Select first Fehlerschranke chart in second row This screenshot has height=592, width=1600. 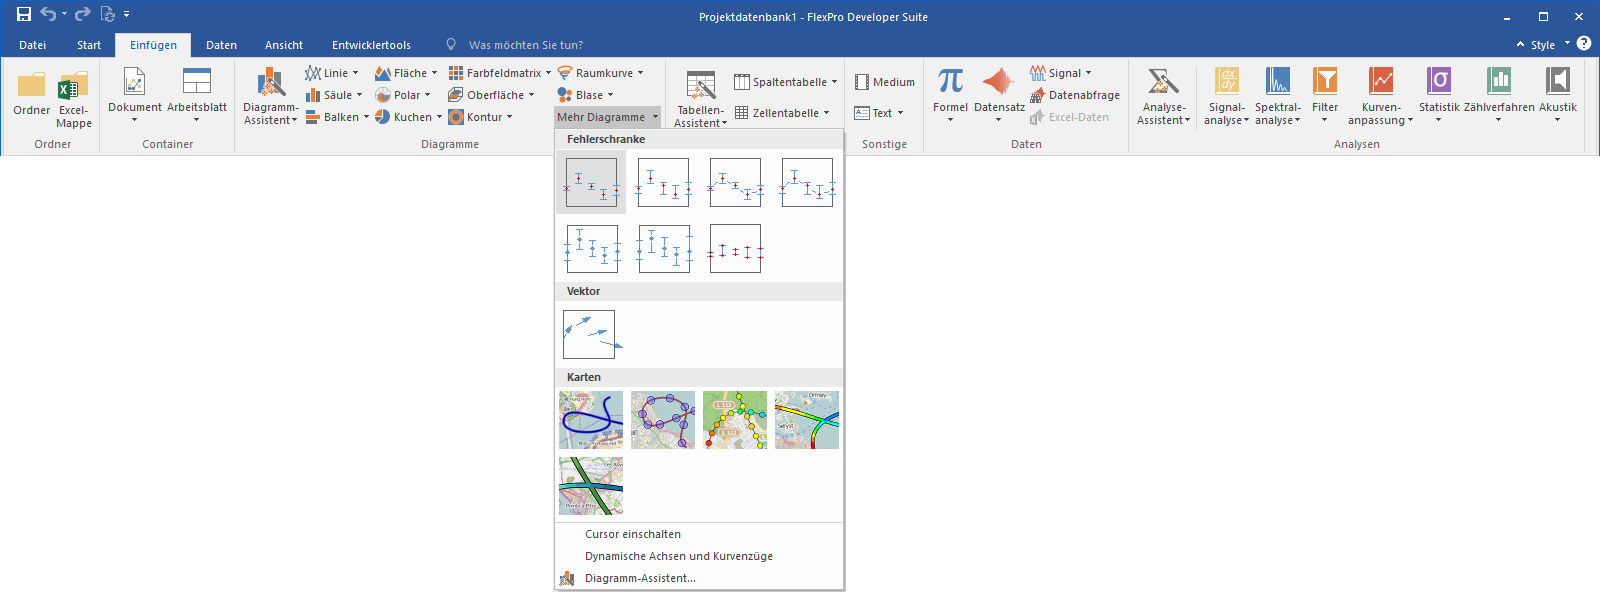(x=591, y=248)
